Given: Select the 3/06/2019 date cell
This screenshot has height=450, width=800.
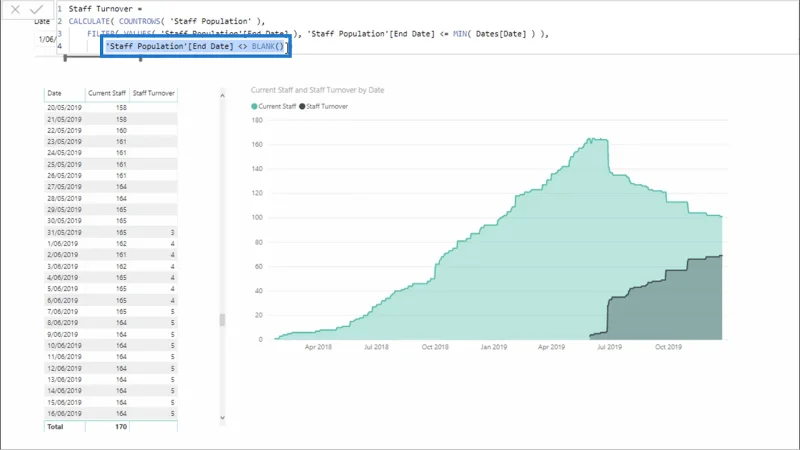Looking at the screenshot, I should tap(63, 266).
